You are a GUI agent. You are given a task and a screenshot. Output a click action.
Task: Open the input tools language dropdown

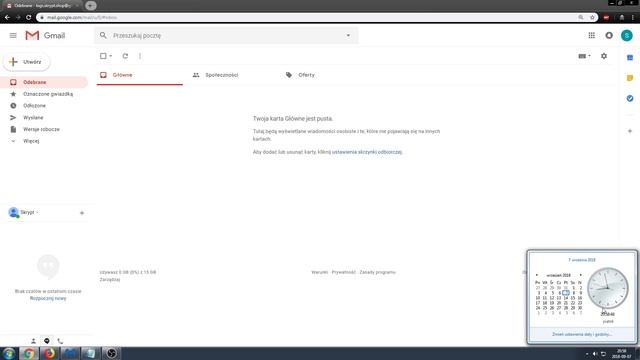pos(584,56)
